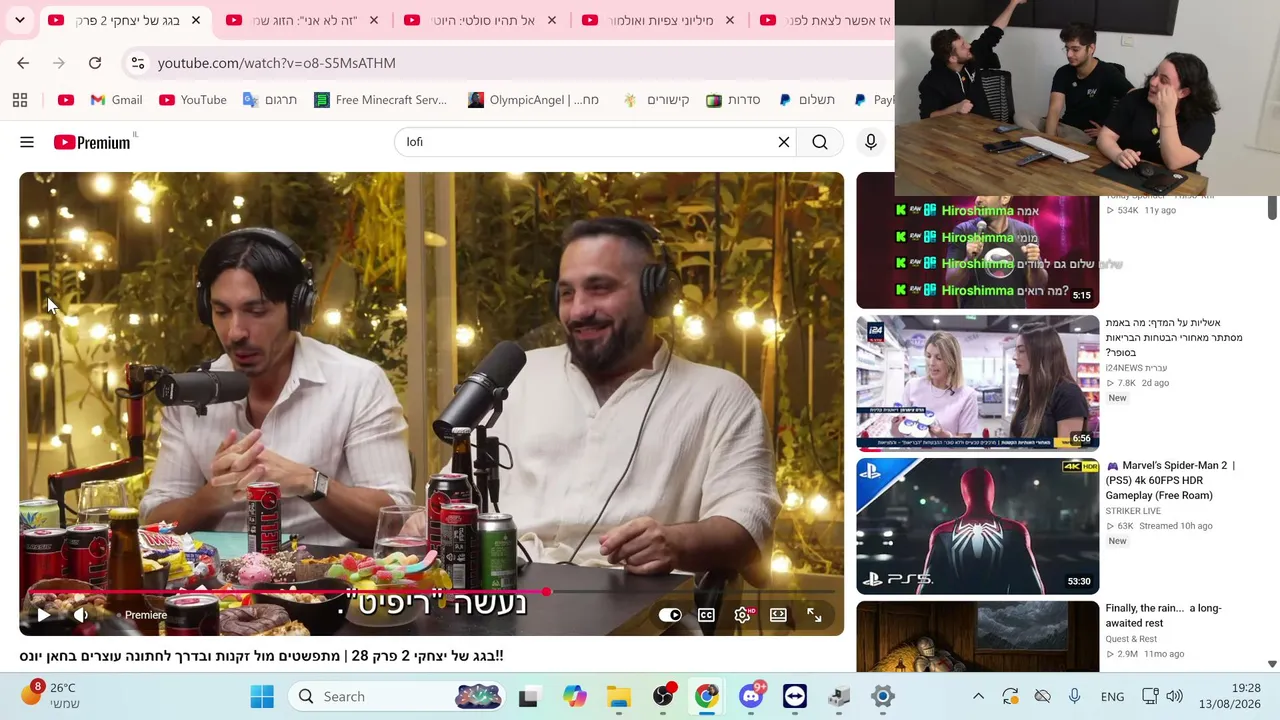Image resolution: width=1280 pixels, height=720 pixels.
Task: Open the 'Finally, the rain...' video title
Action: 1163,615
